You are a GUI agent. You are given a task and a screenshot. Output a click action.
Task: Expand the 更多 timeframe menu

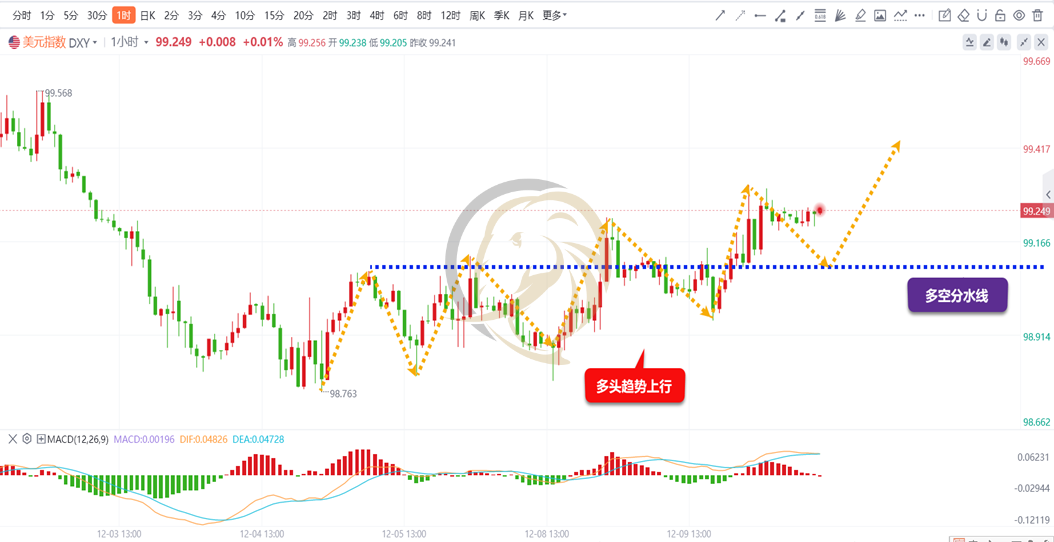tap(555, 15)
